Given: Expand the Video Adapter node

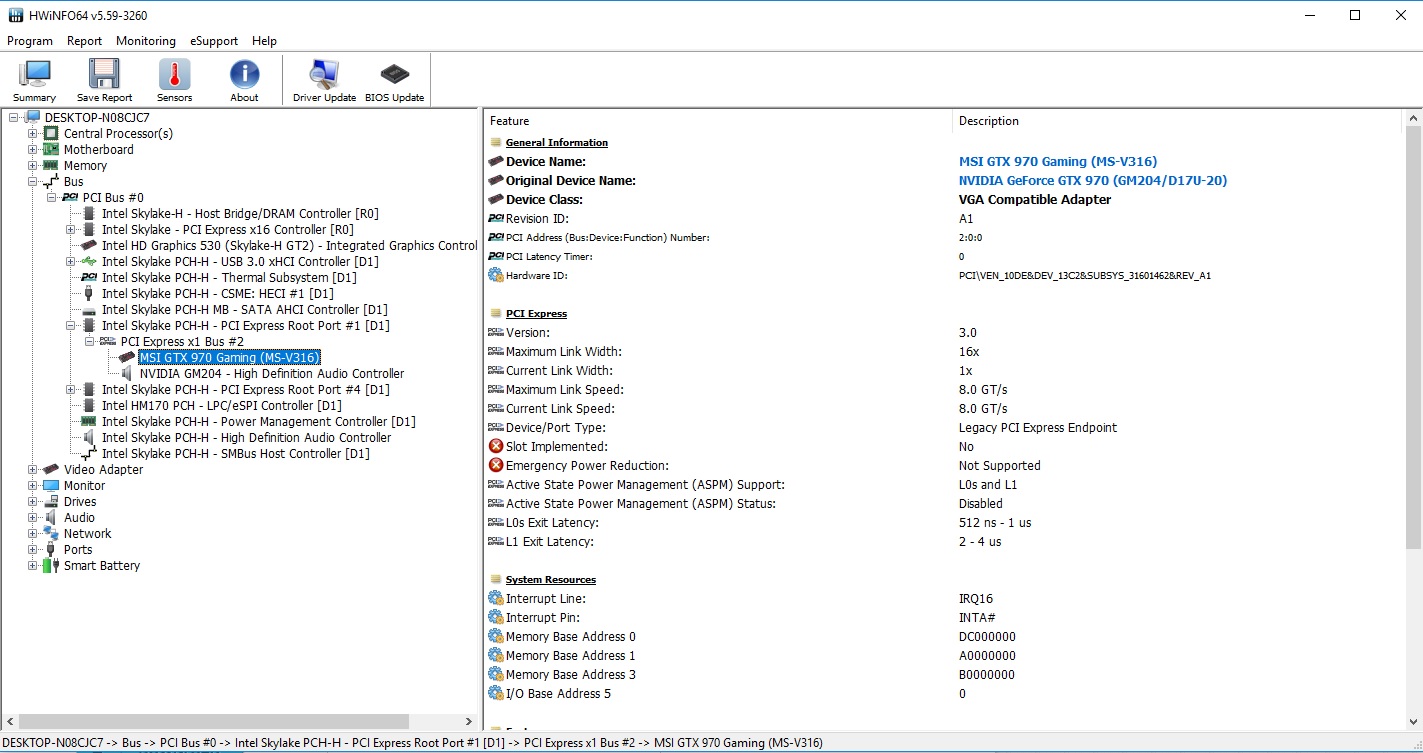Looking at the screenshot, I should click(33, 470).
